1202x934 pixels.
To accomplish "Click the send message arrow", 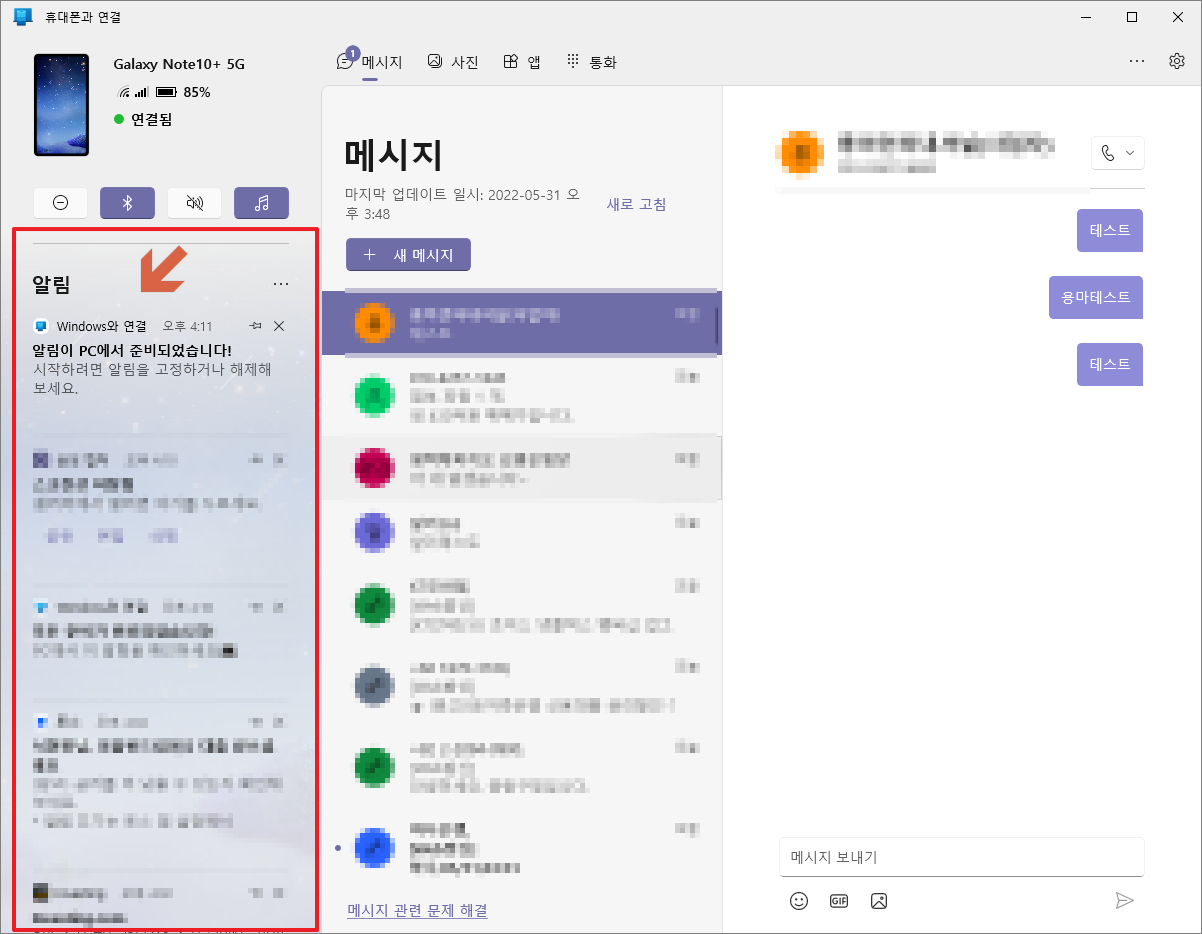I will tap(1125, 900).
